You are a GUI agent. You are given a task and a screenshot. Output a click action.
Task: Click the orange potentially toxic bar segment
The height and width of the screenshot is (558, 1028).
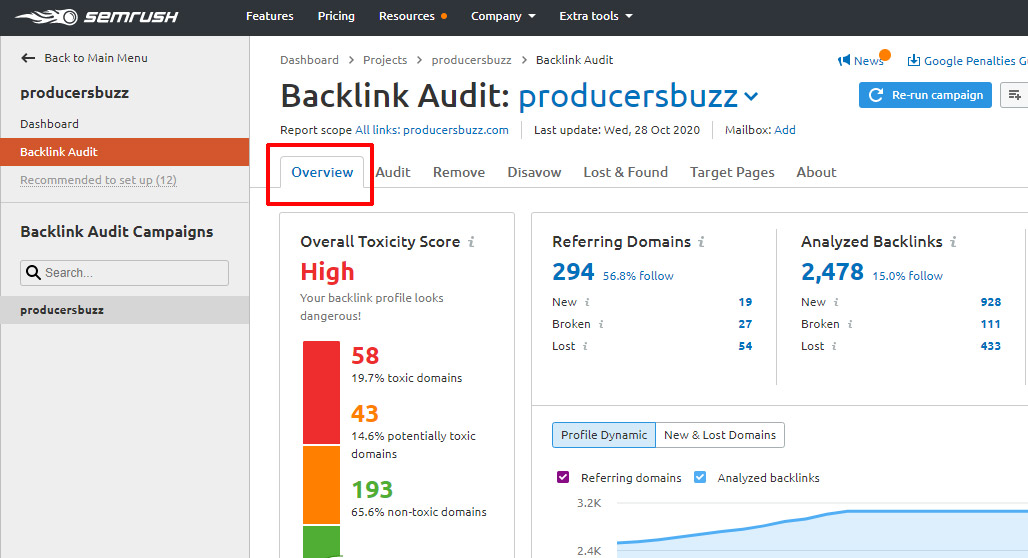[x=321, y=485]
